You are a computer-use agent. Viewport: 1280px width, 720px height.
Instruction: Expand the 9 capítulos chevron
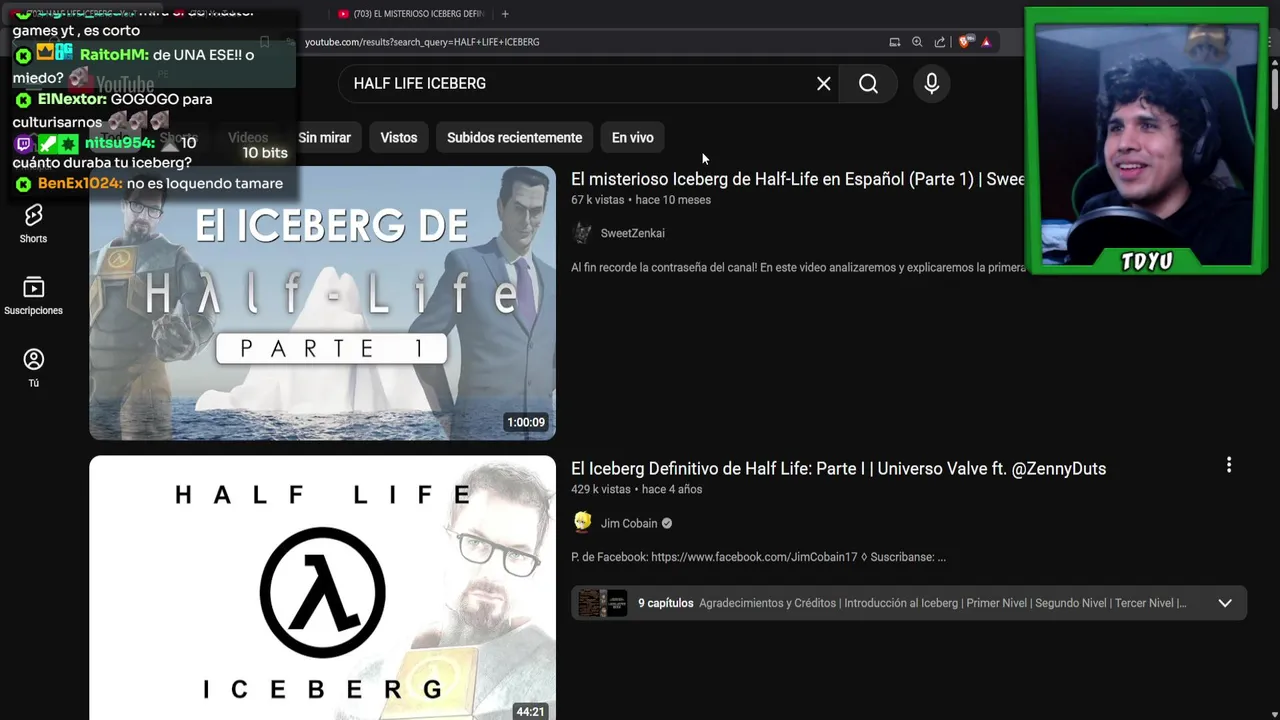pyautogui.click(x=1225, y=603)
